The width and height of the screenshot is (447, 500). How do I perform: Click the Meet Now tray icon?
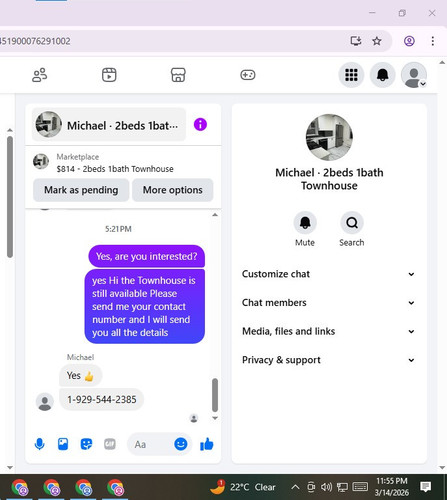(311, 487)
